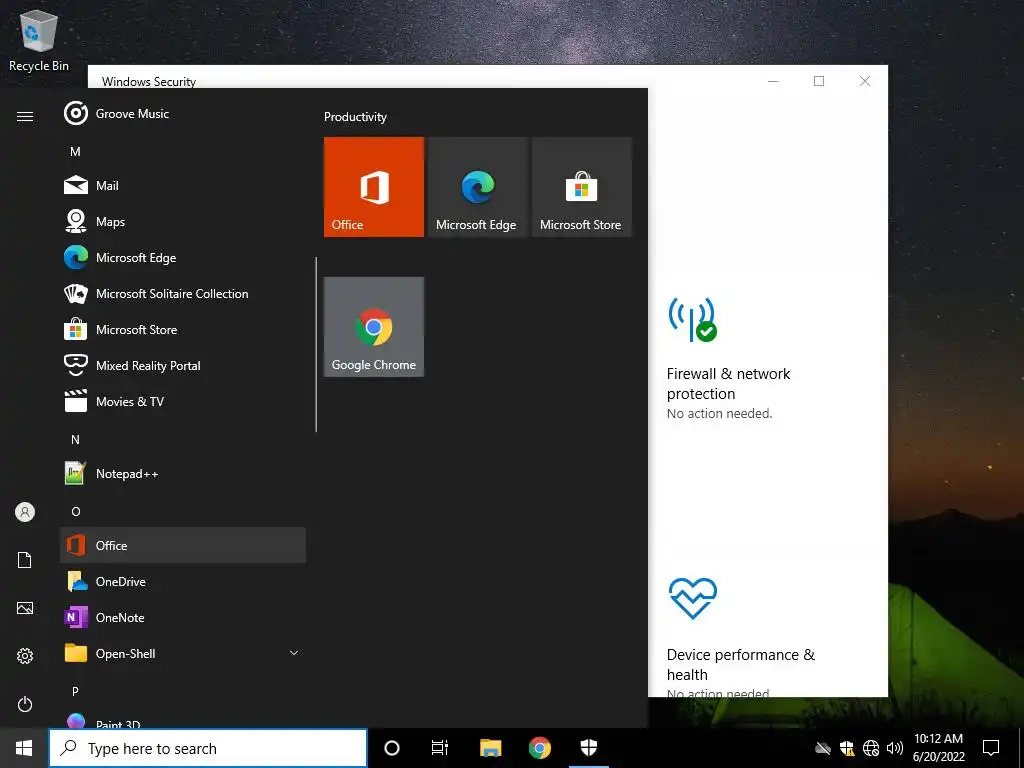Open File Explorer from the taskbar
Screen dimensions: 1024x768
[490, 748]
